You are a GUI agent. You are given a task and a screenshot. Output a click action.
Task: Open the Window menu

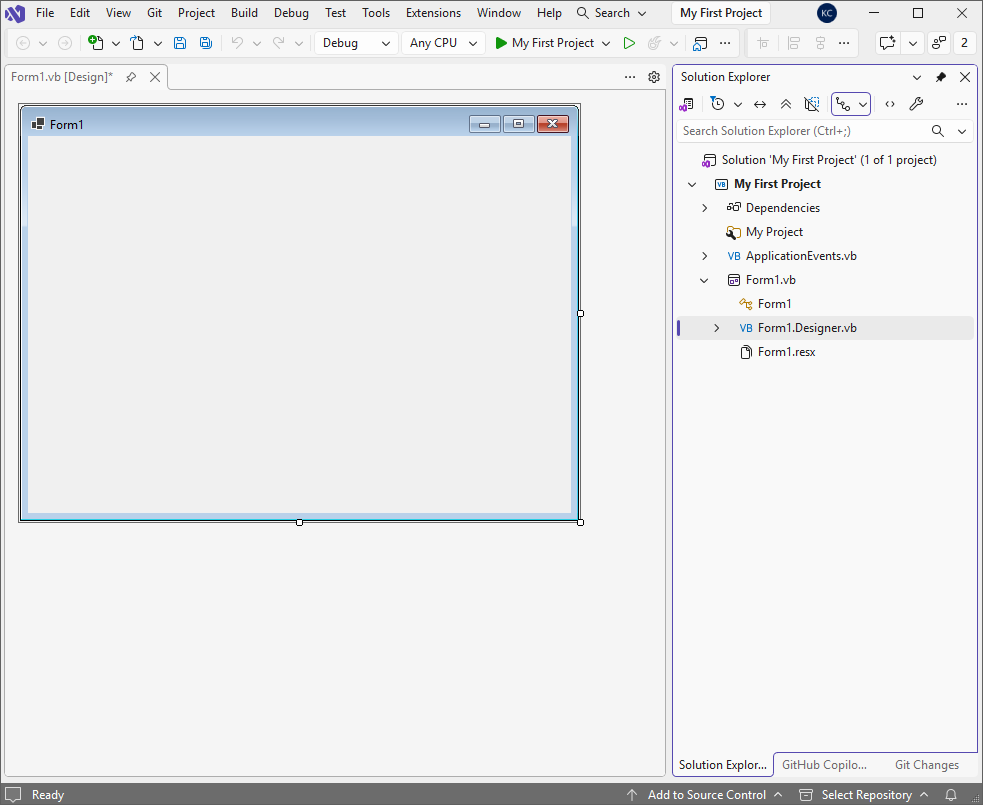(498, 13)
